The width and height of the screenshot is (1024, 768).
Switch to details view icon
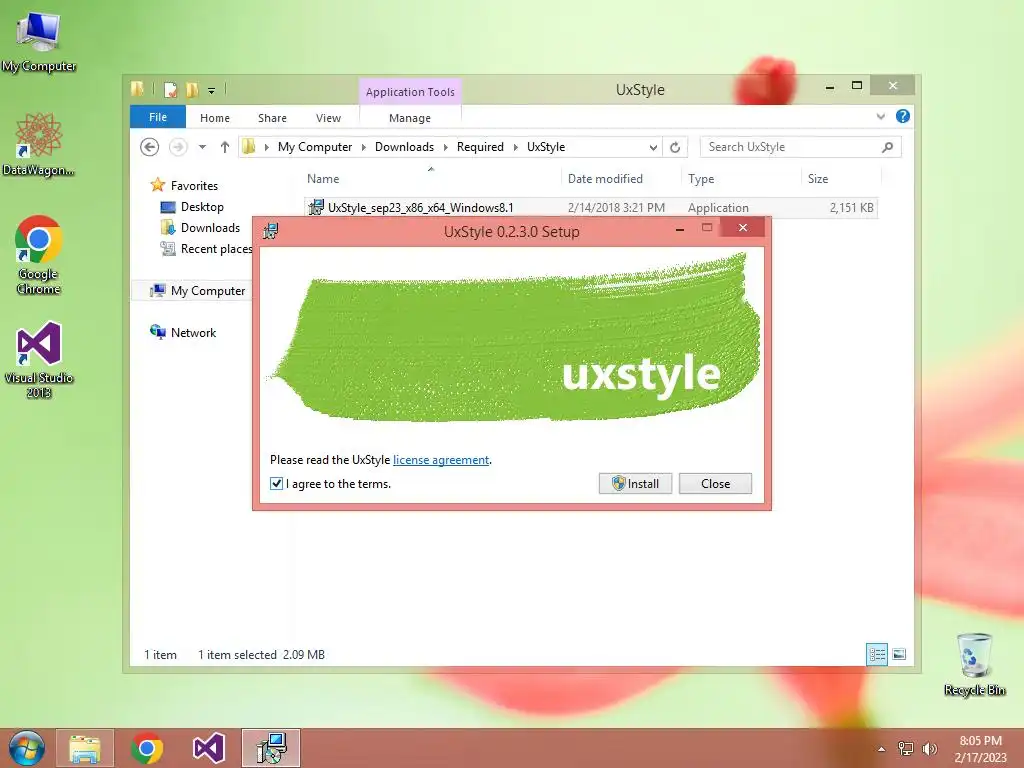coord(877,654)
